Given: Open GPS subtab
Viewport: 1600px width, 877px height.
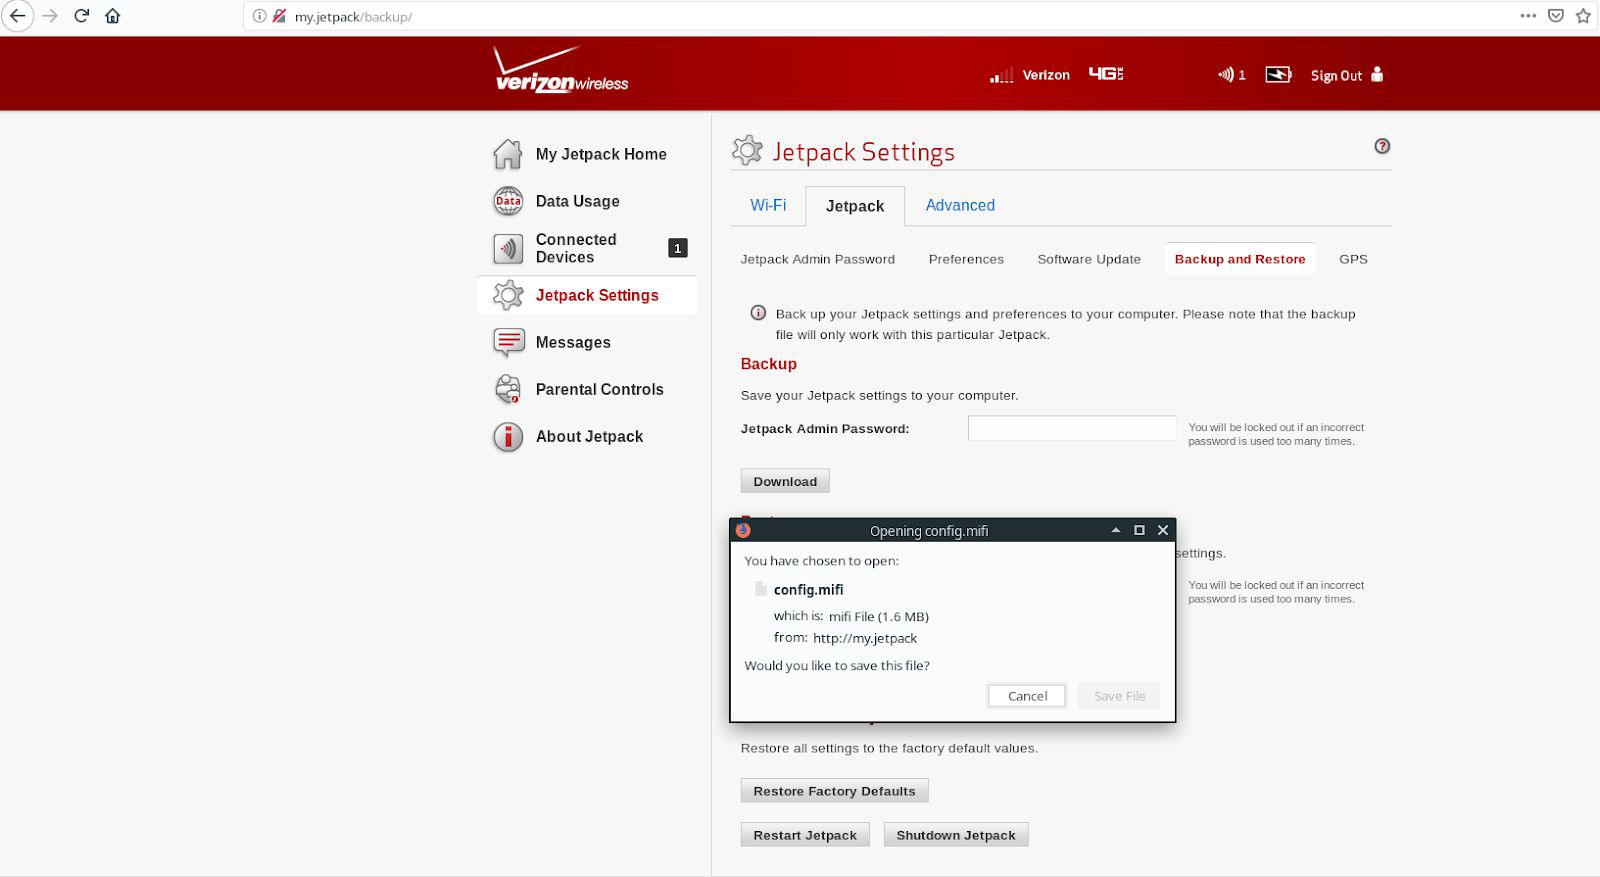Looking at the screenshot, I should pyautogui.click(x=1353, y=259).
